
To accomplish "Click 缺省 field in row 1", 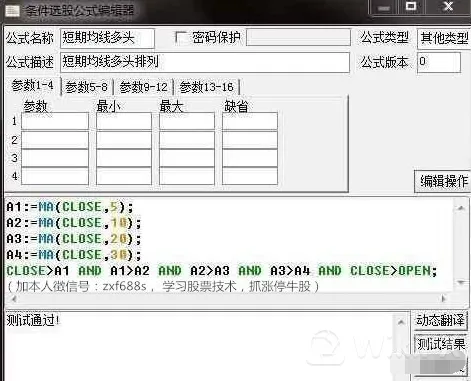I will coord(250,121).
